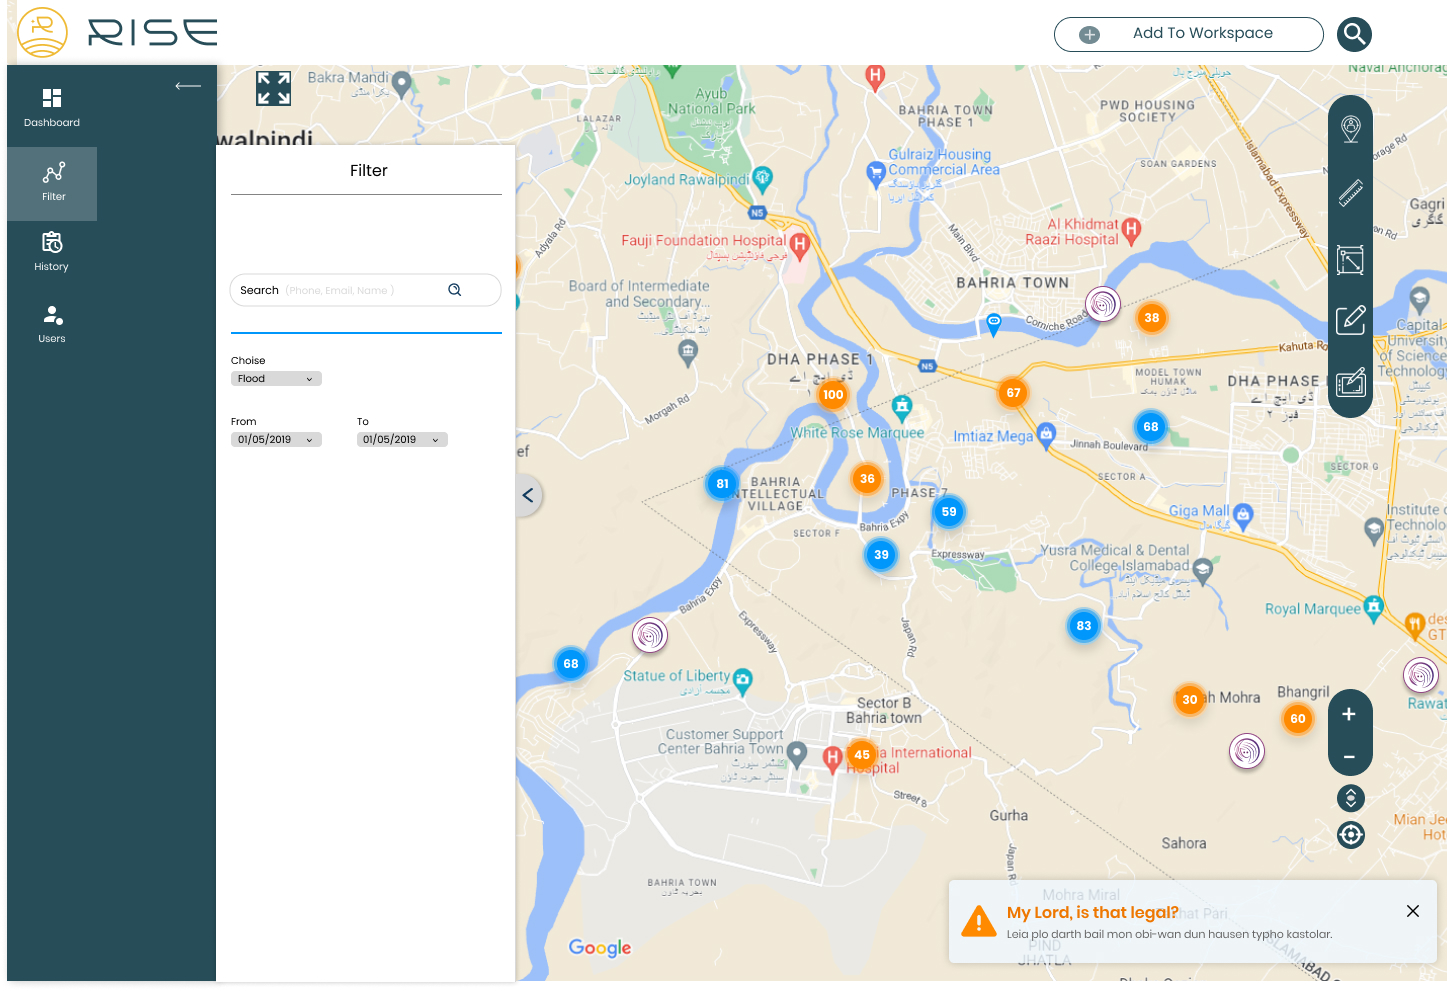Viewport: 1447px width, 991px height.
Task: Open the orange 67 cluster marker
Action: tap(1014, 393)
